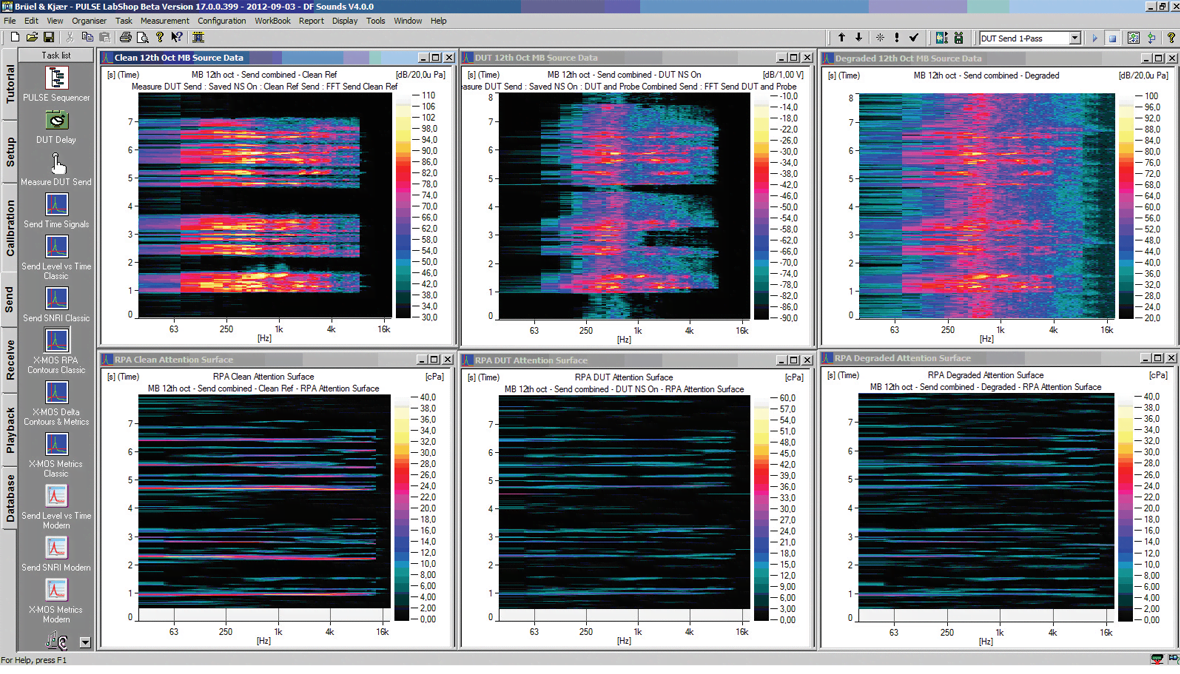The image size is (1180, 674).
Task: Click the checkmark toolbar icon
Action: click(914, 38)
